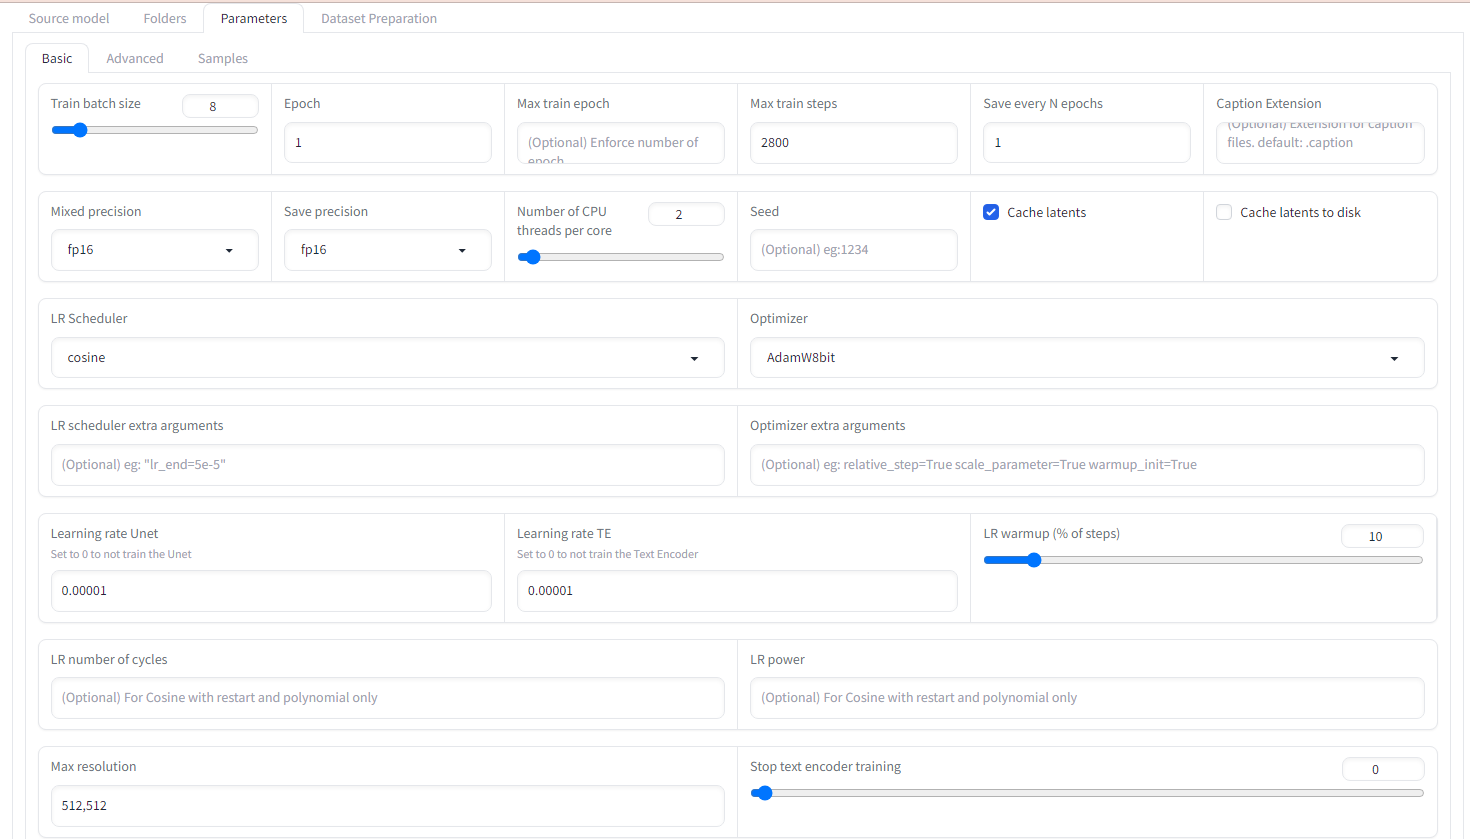Switch to the Source model tab

coord(69,18)
